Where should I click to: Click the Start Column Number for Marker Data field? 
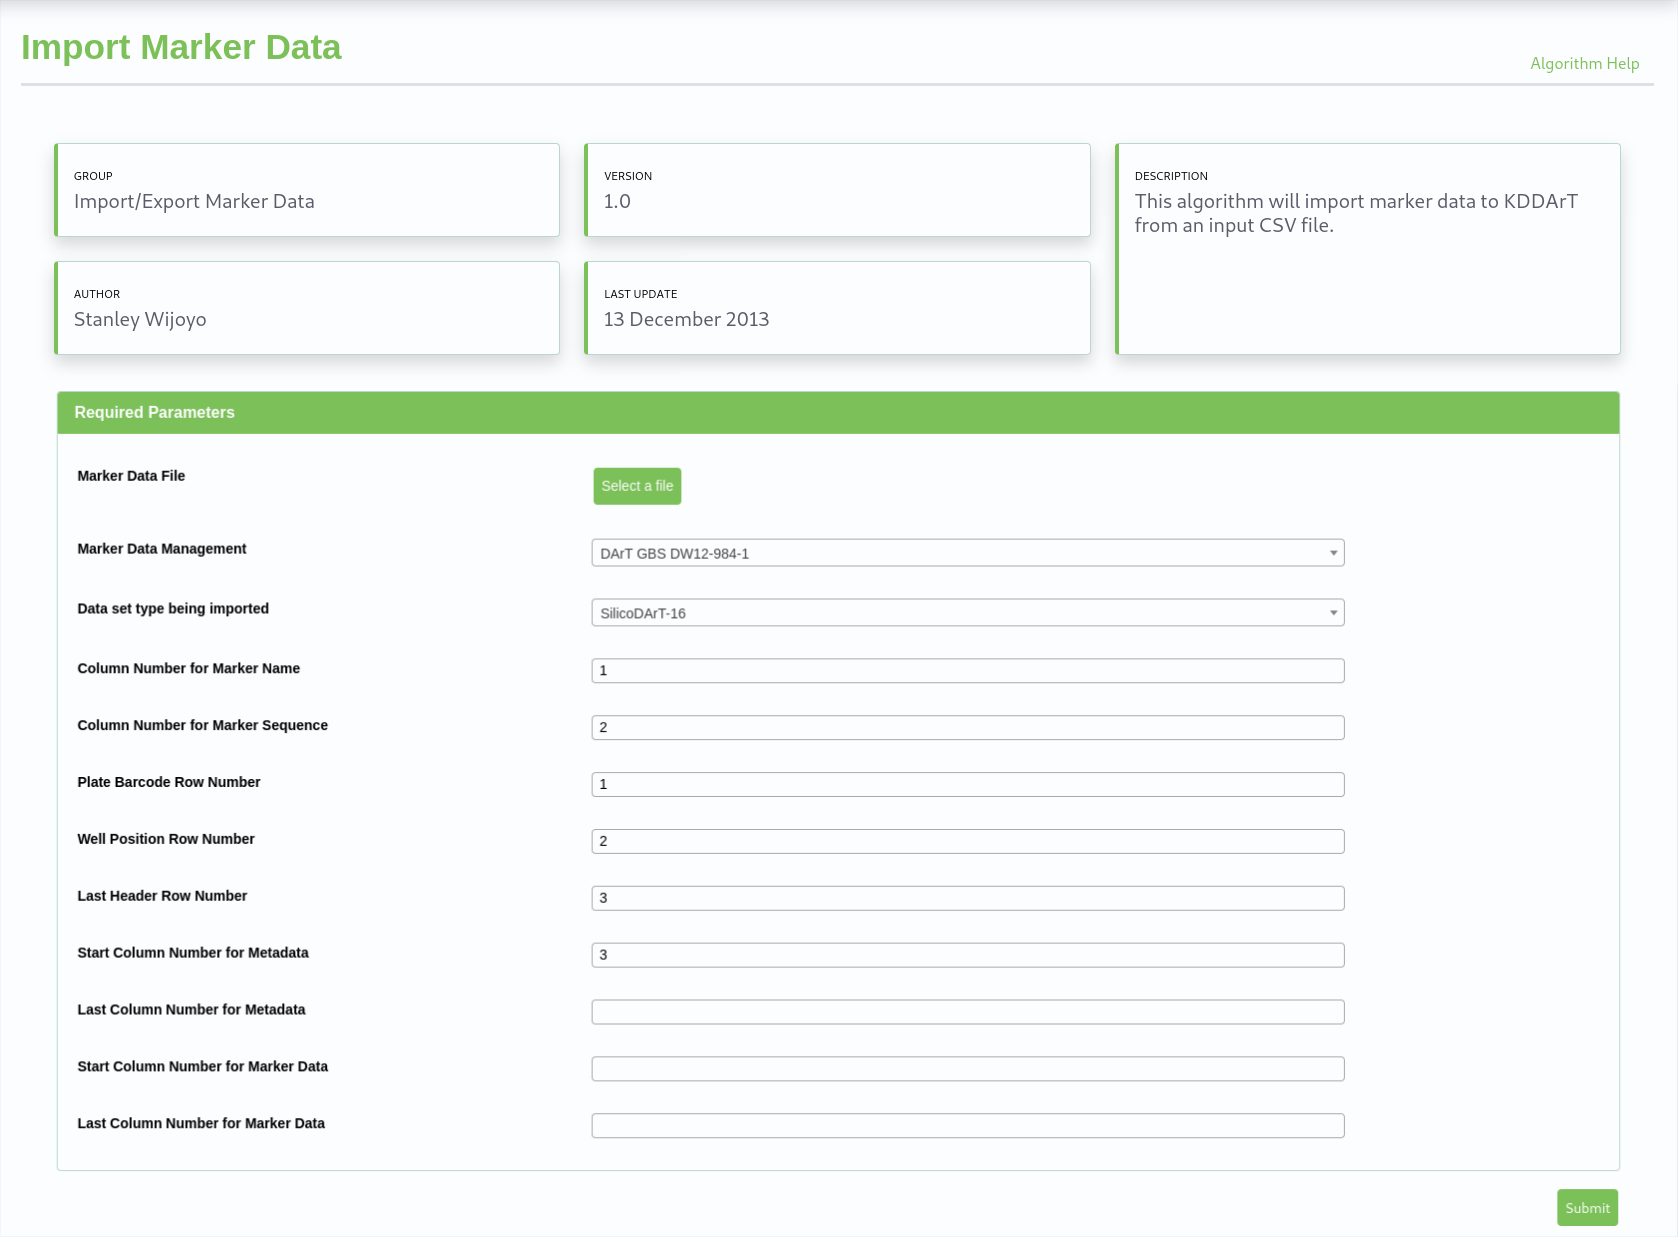click(966, 1069)
